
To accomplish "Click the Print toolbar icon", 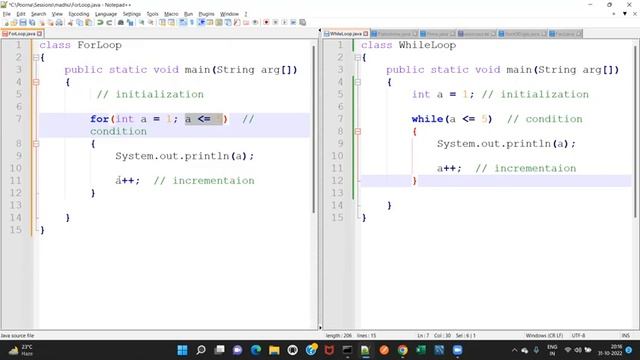I will point(59,22).
